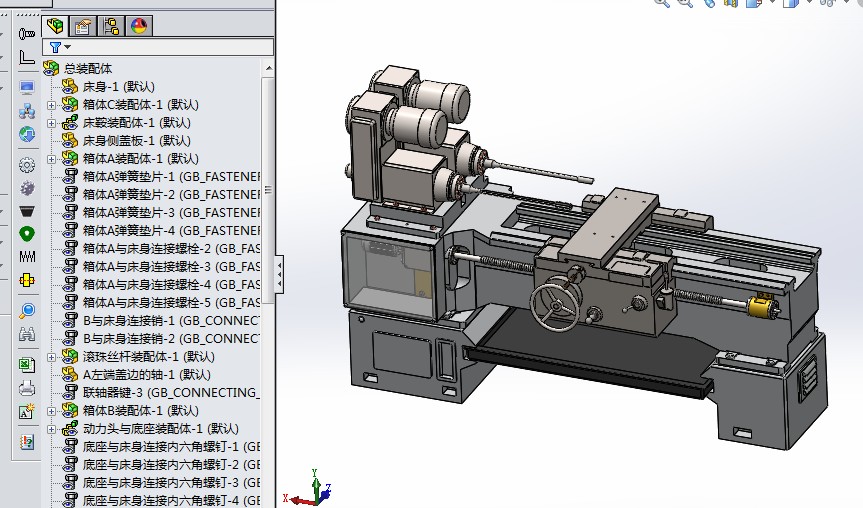Viewport: 863px width, 508px height.
Task: Click the black belt trapezoid icon
Action: click(26, 211)
